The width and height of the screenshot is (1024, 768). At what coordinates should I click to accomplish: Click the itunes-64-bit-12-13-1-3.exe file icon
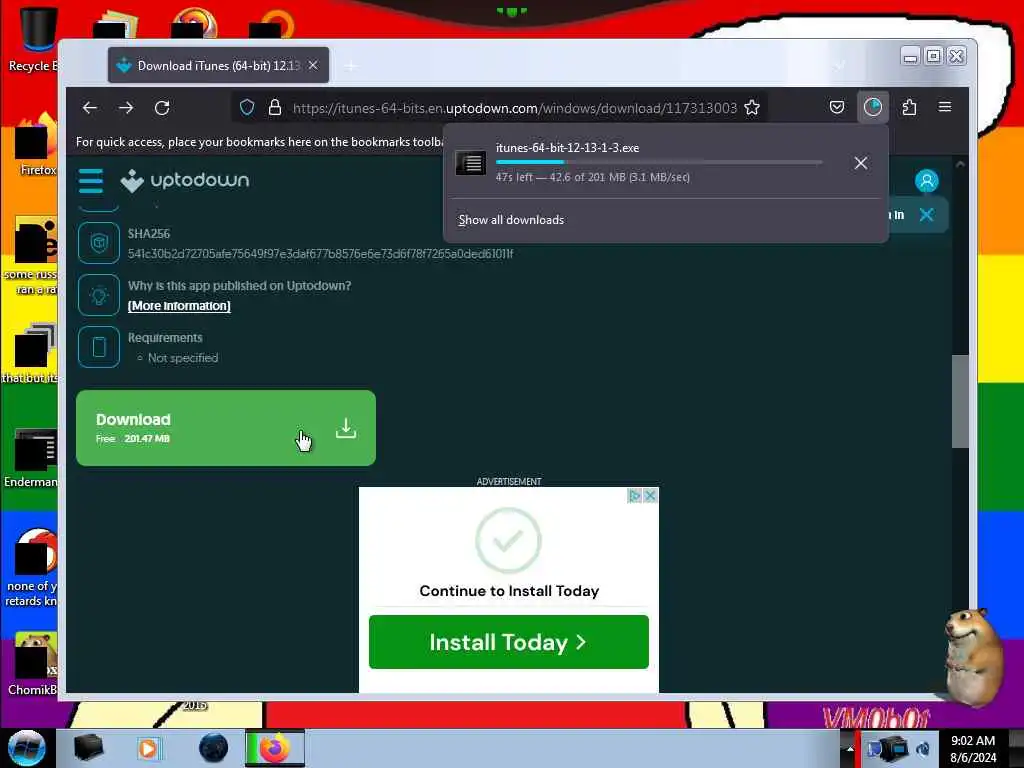(x=471, y=163)
